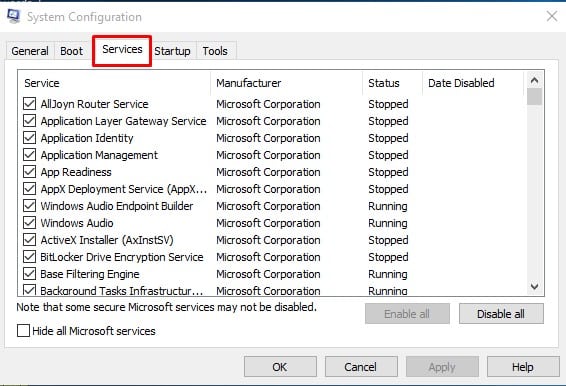Close the System Configuration window

[x=552, y=16]
